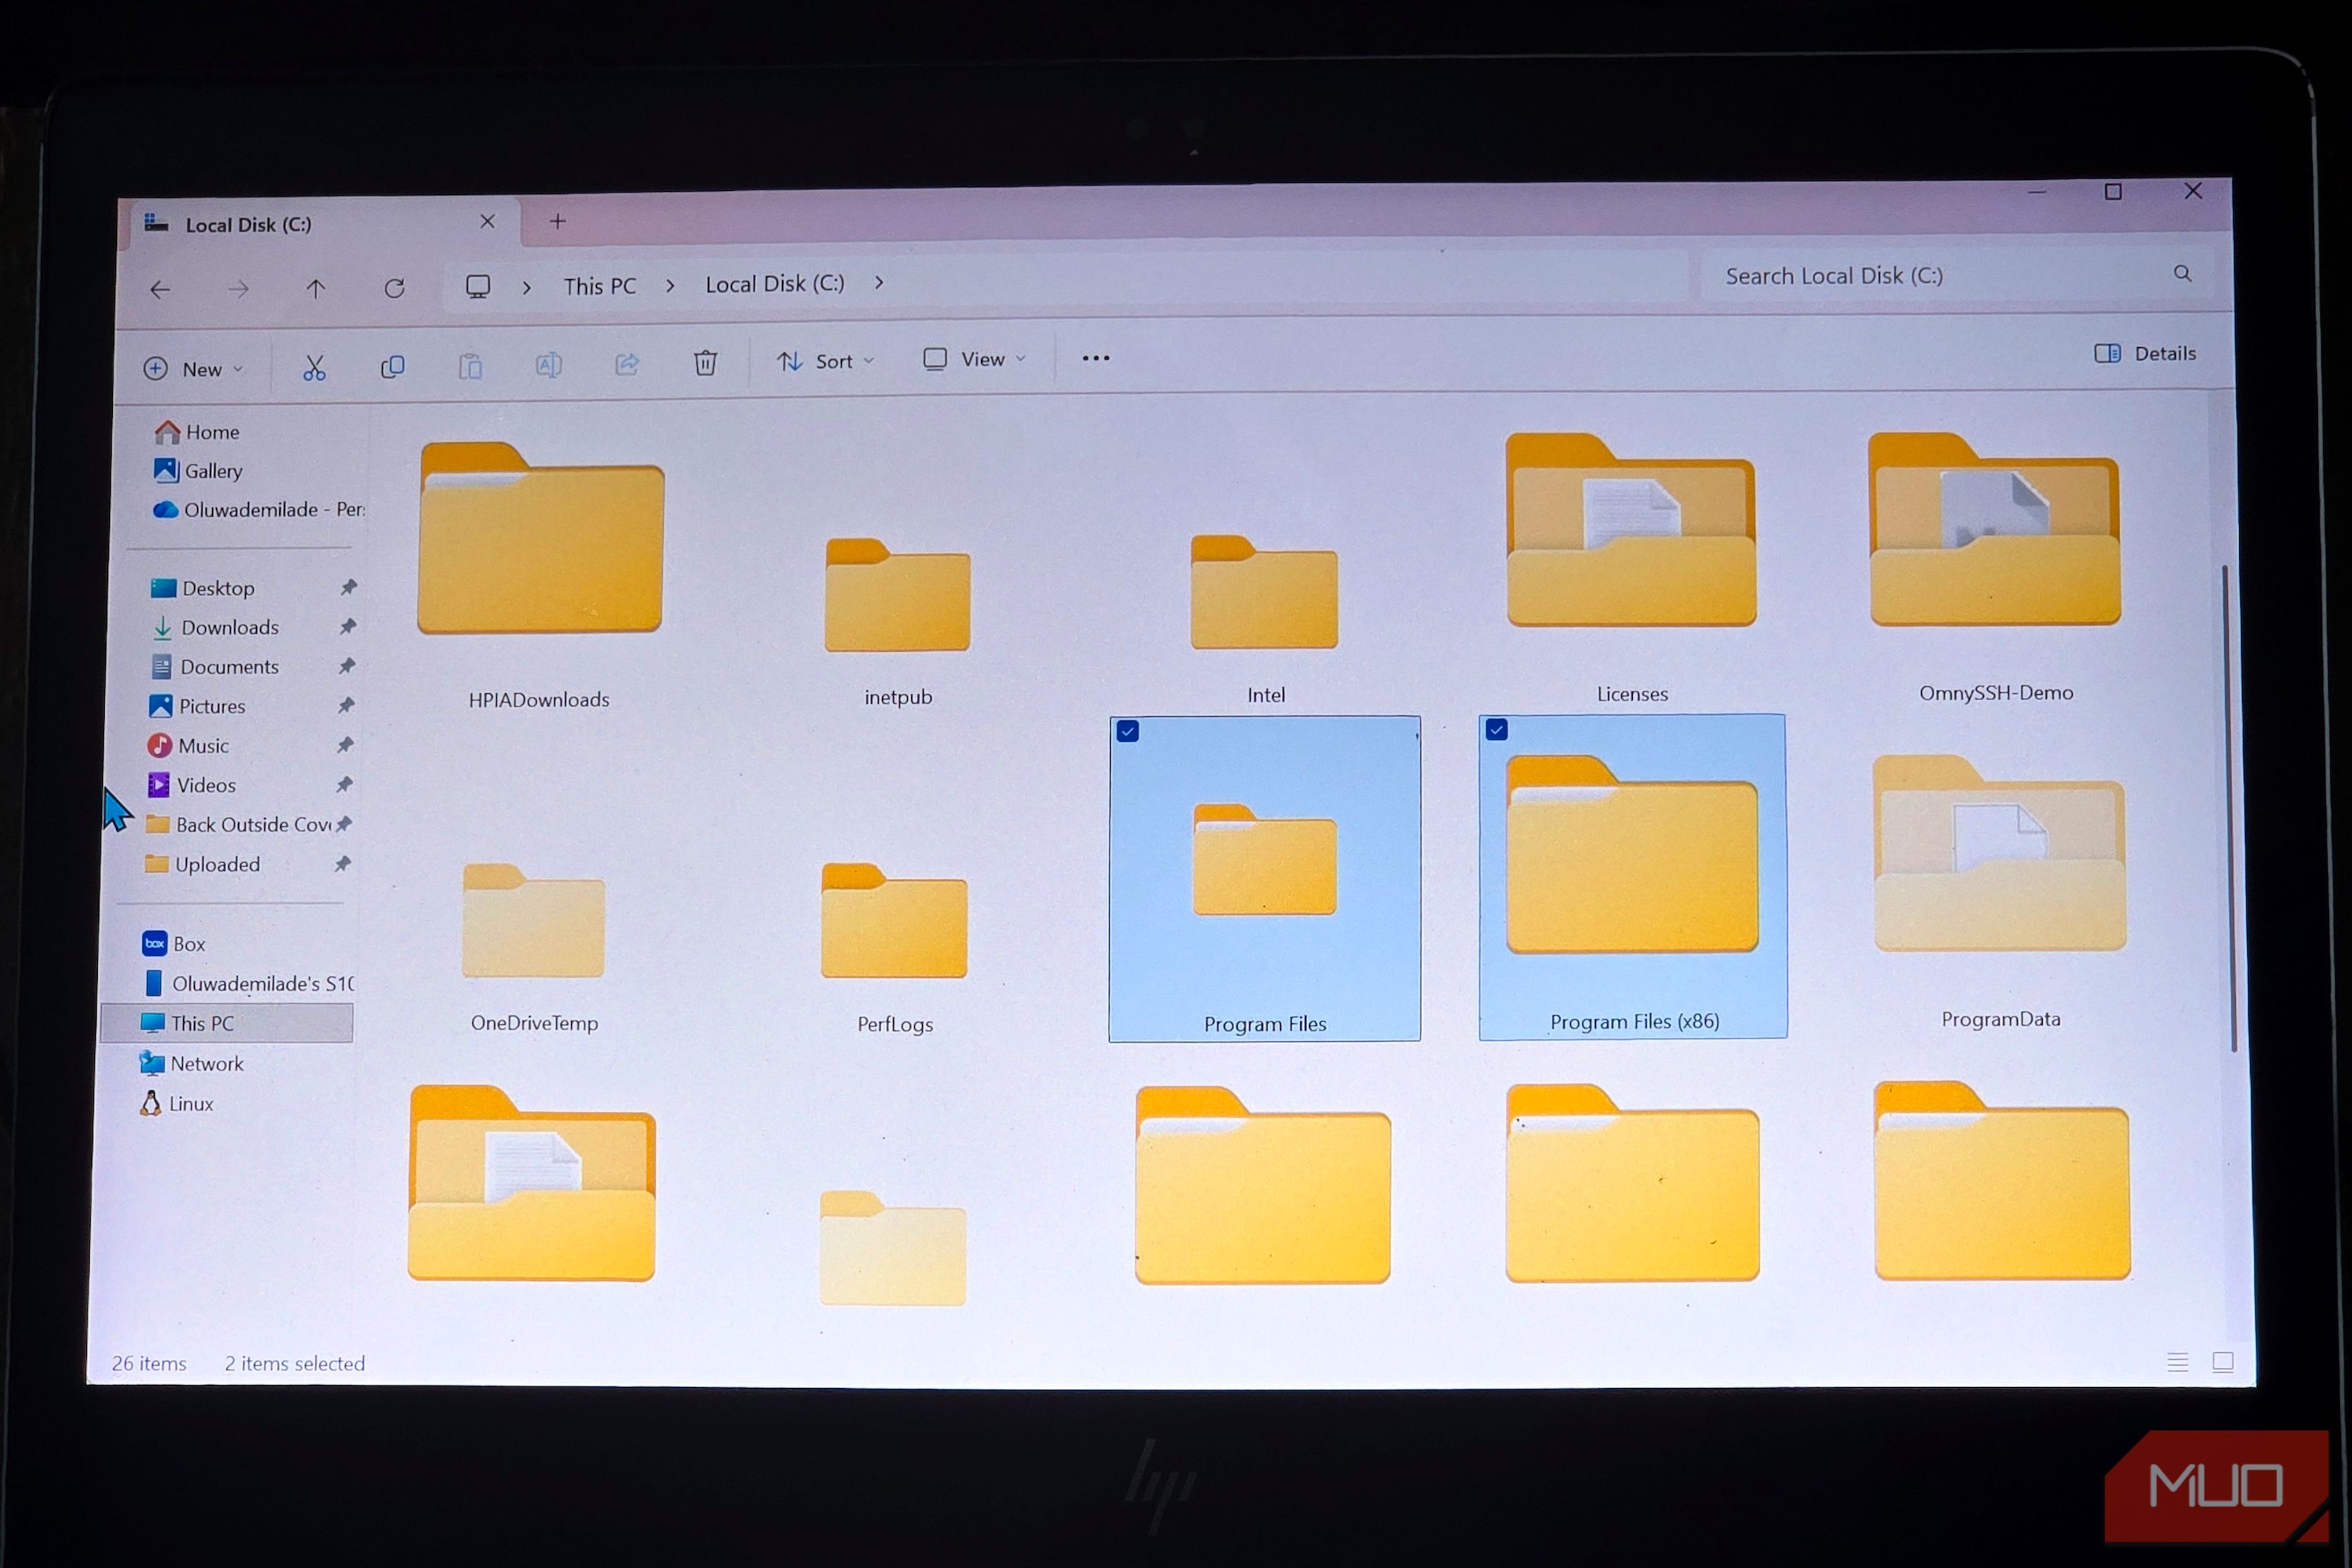Open the Sort dropdown menu
Image resolution: width=2352 pixels, height=1568 pixels.
(x=826, y=361)
